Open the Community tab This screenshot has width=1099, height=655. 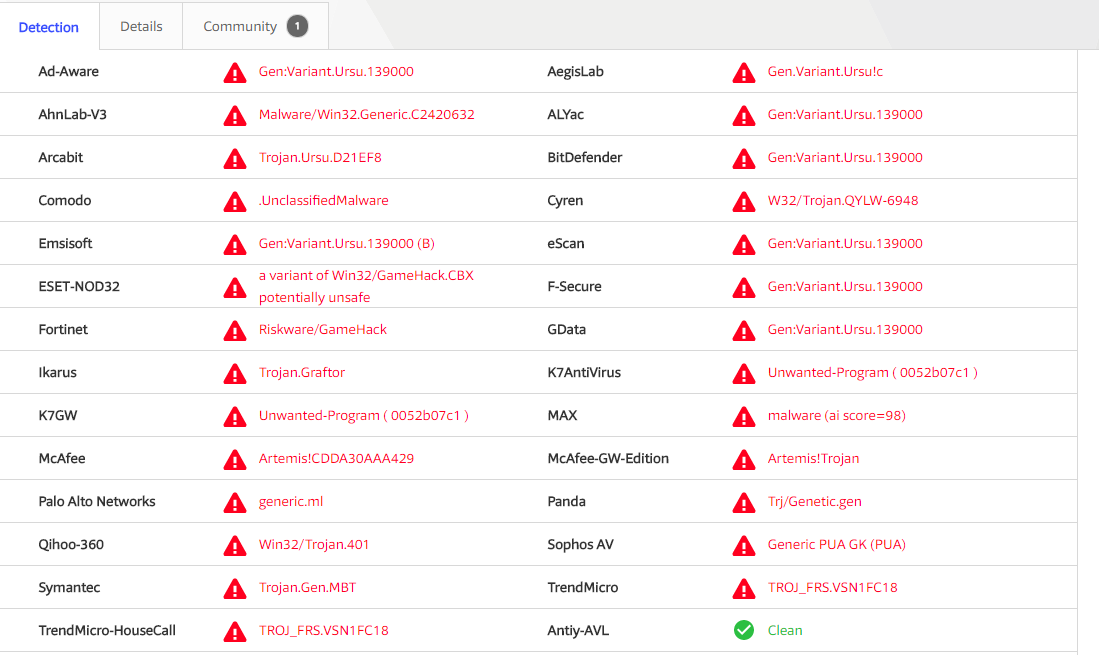[240, 27]
